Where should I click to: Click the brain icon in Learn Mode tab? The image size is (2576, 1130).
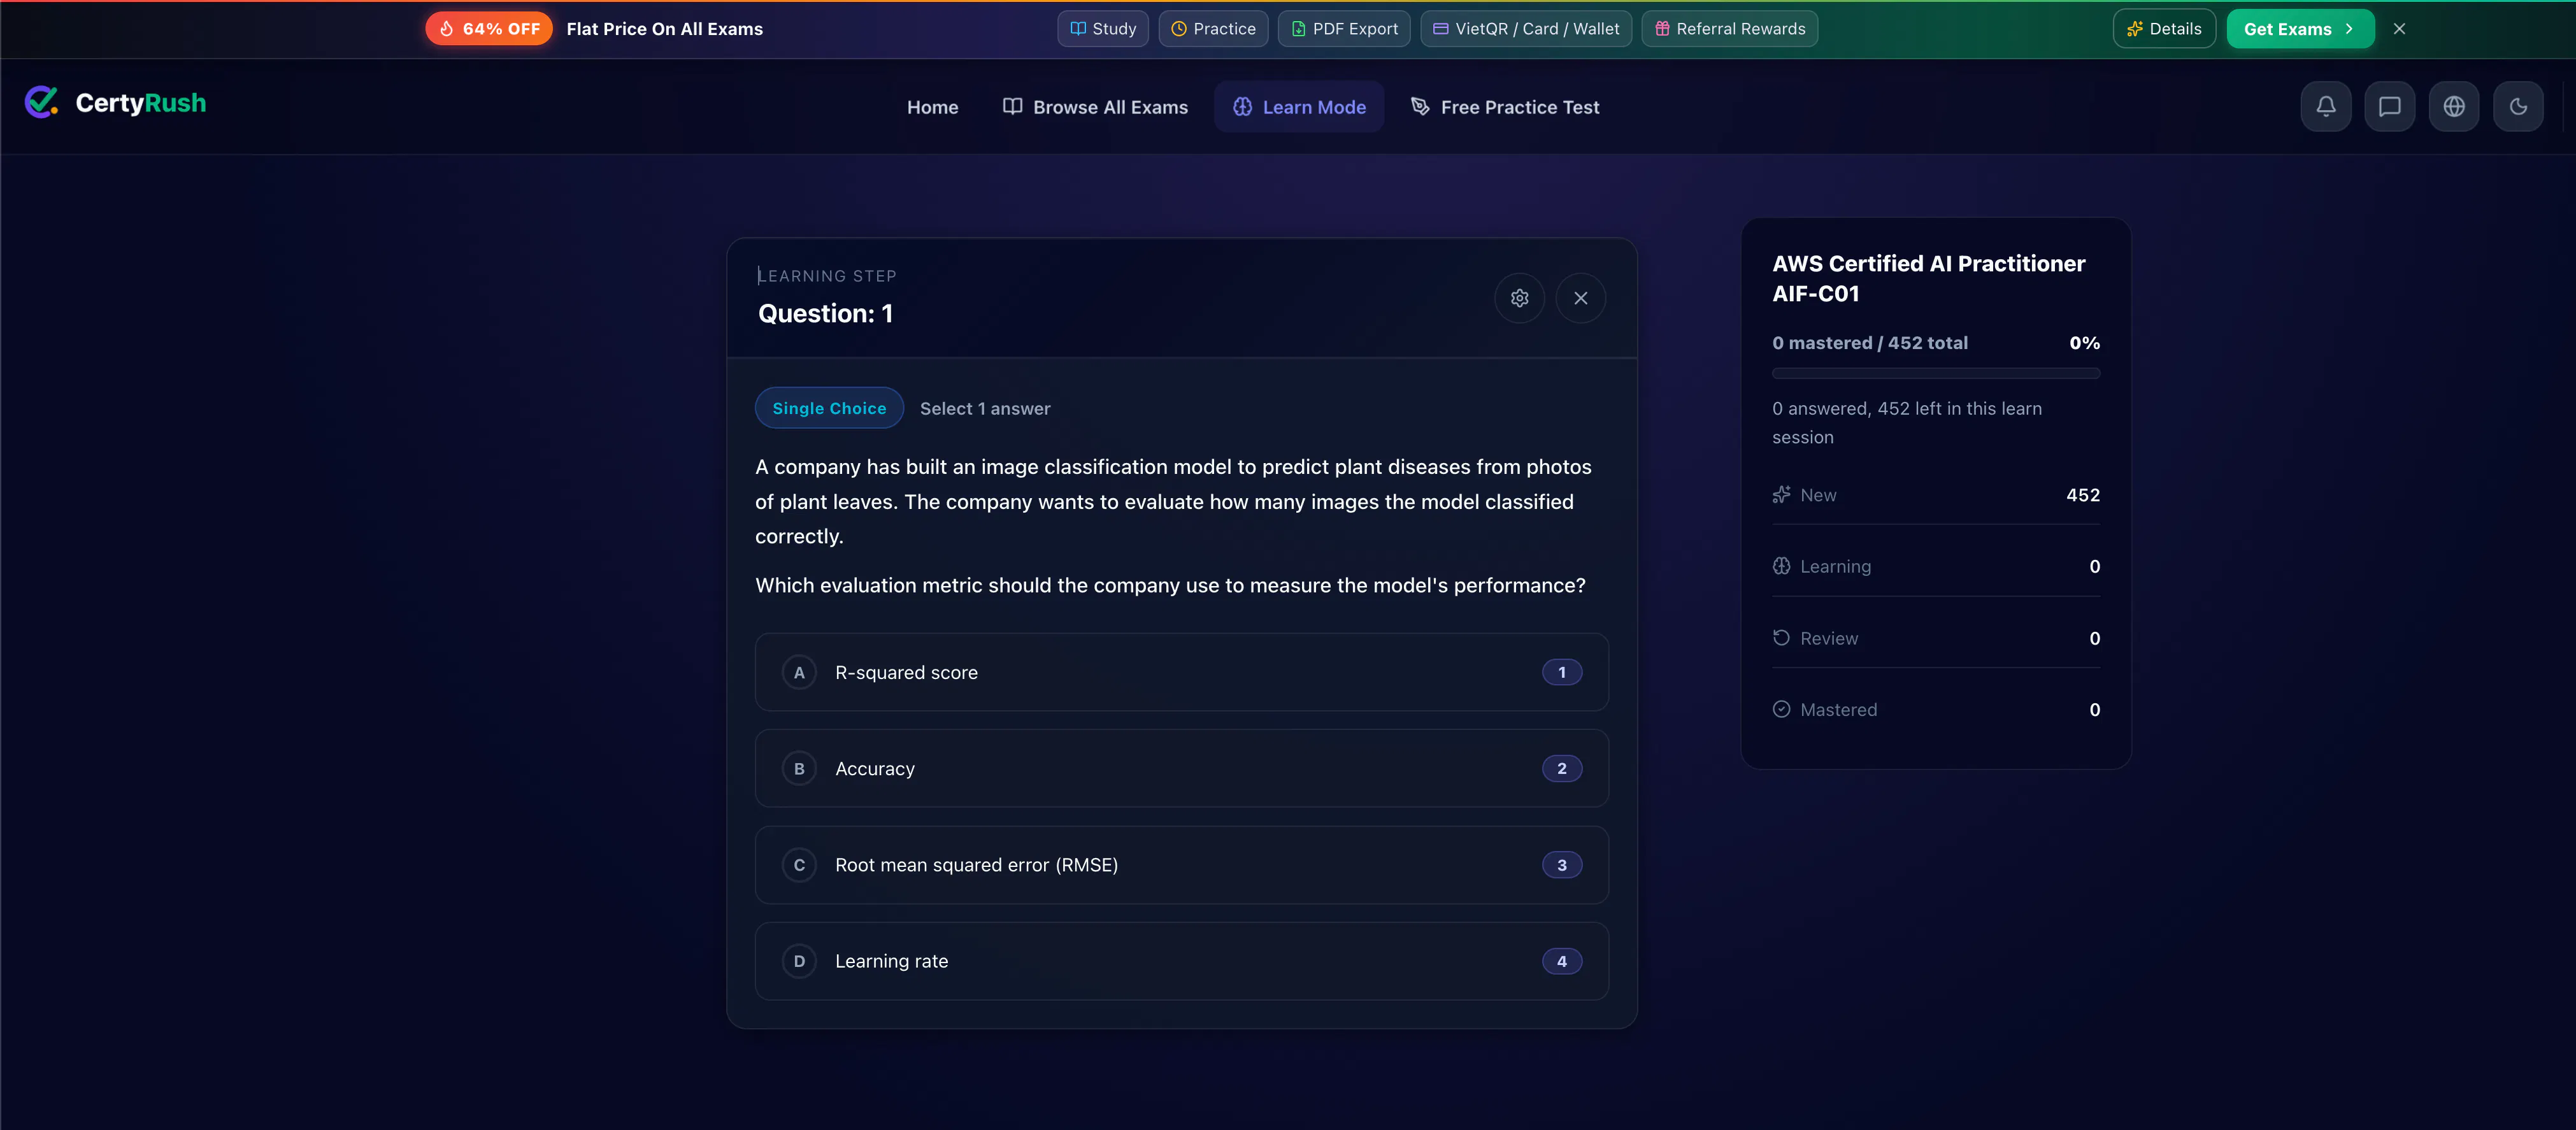pos(1243,106)
